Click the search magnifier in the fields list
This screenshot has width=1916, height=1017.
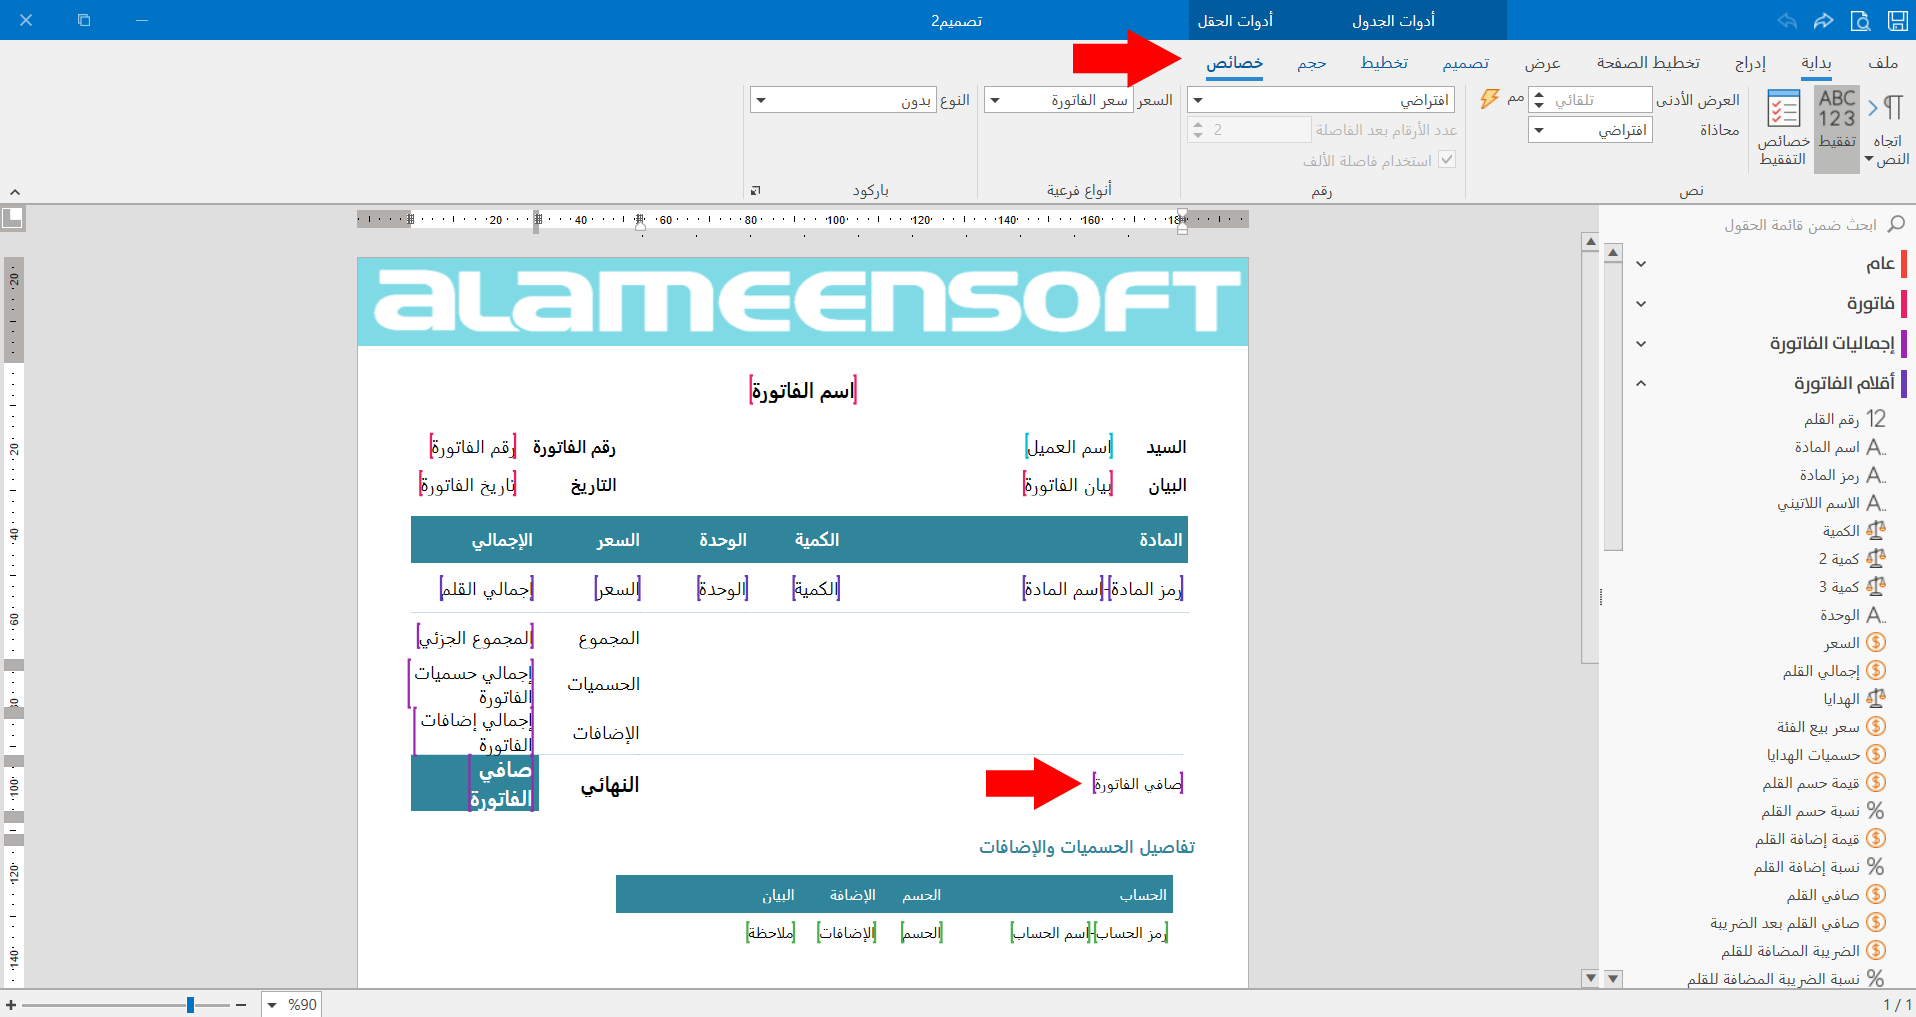tap(1895, 224)
